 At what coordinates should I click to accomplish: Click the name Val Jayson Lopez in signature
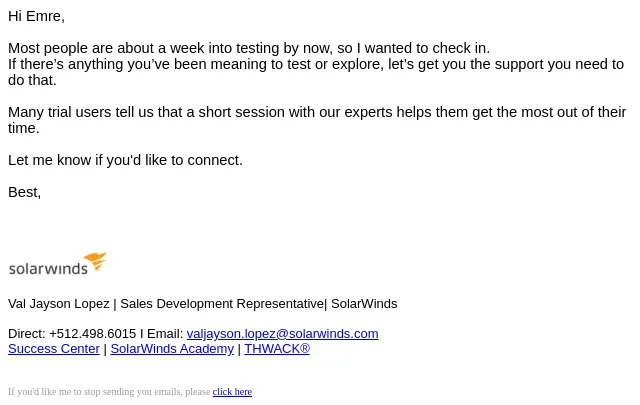point(59,304)
